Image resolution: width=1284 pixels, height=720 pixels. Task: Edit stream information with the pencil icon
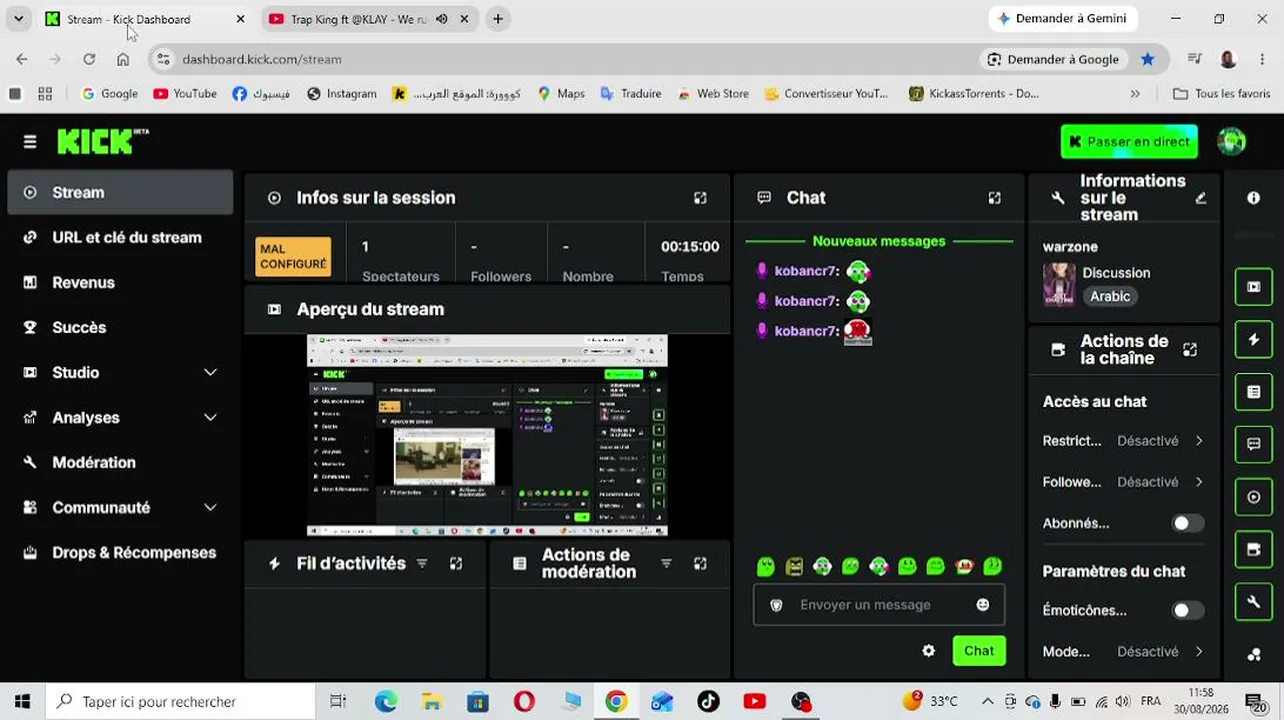(1201, 198)
